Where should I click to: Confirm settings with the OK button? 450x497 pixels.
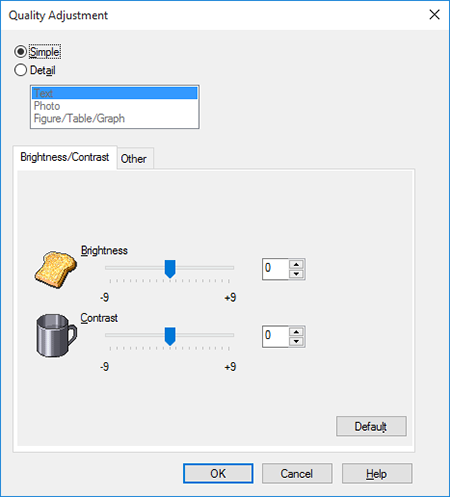pos(218,473)
